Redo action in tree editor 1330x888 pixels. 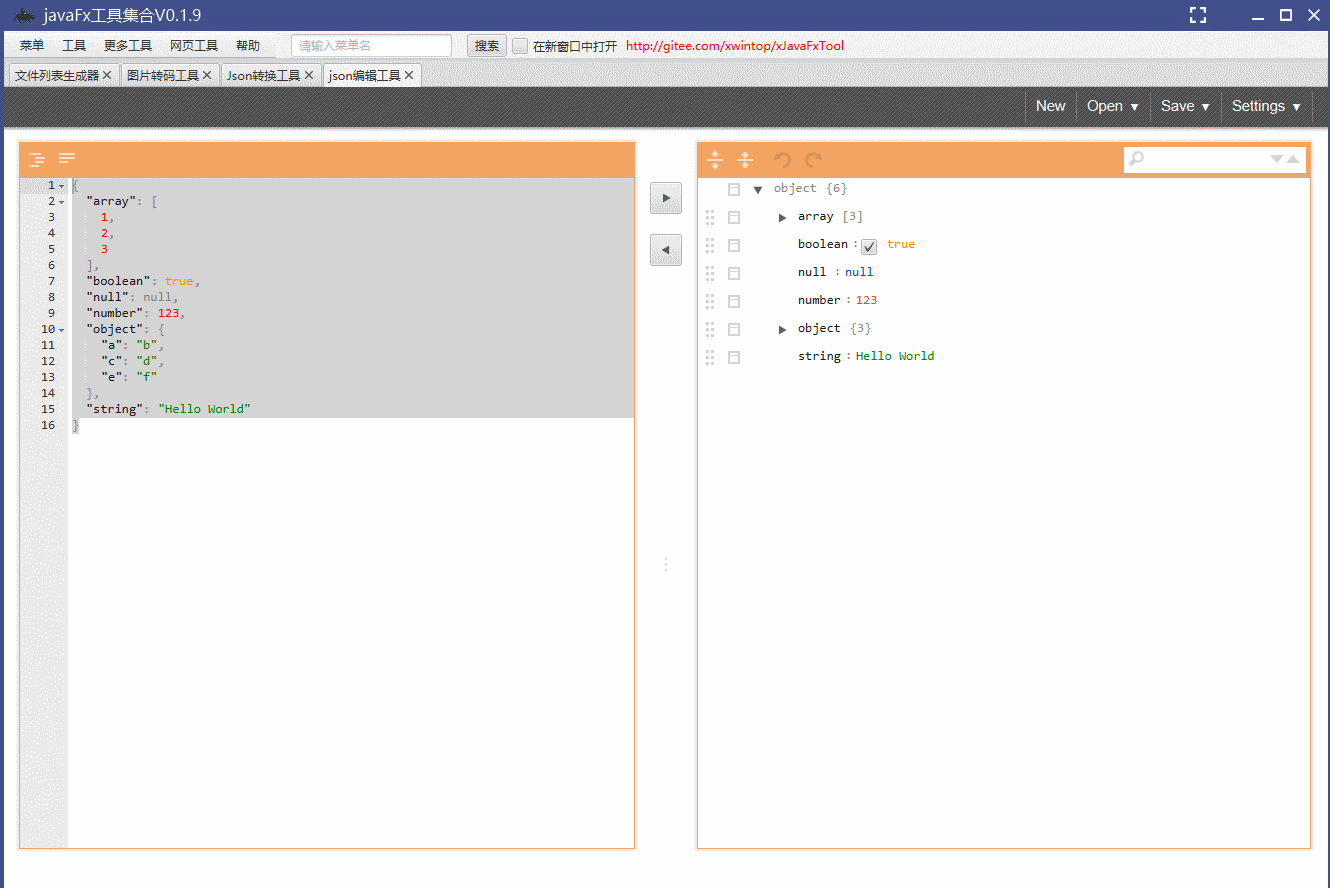pos(813,159)
